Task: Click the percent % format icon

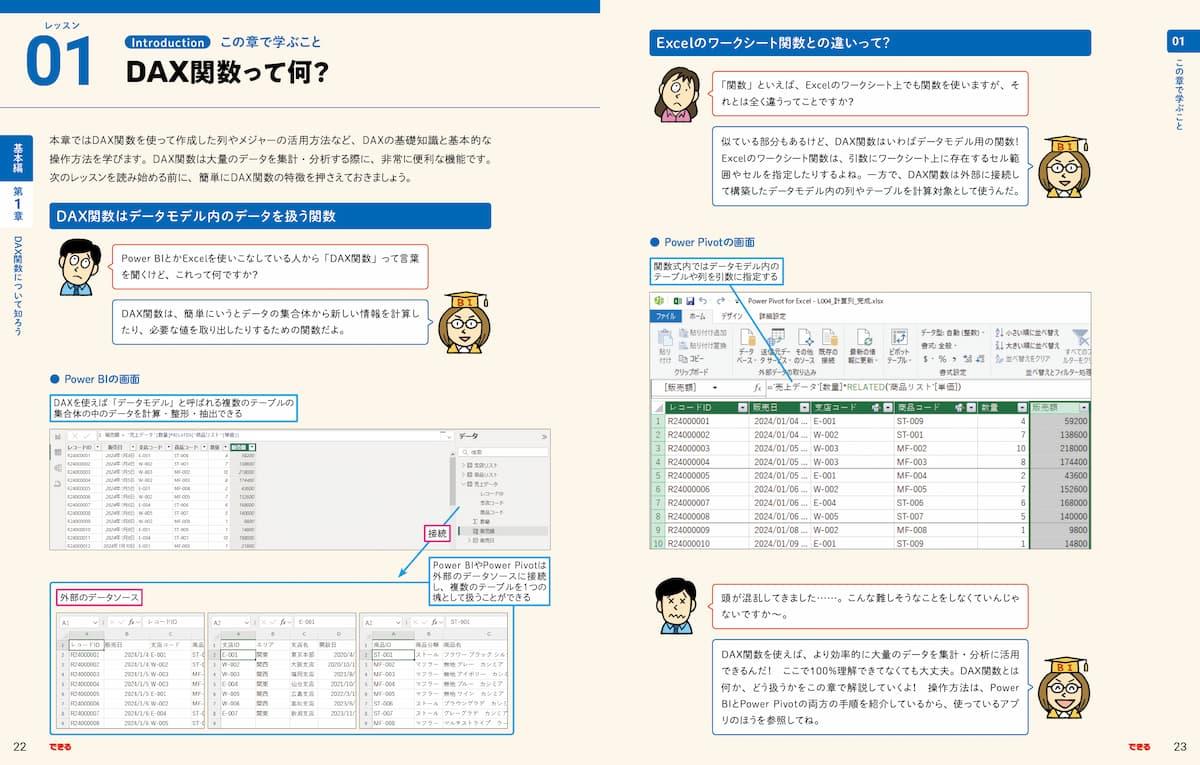Action: point(942,359)
